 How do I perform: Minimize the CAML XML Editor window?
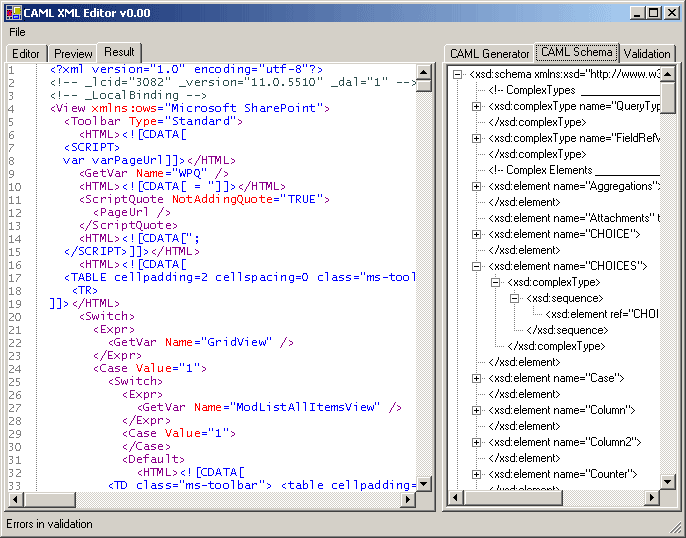[637, 13]
